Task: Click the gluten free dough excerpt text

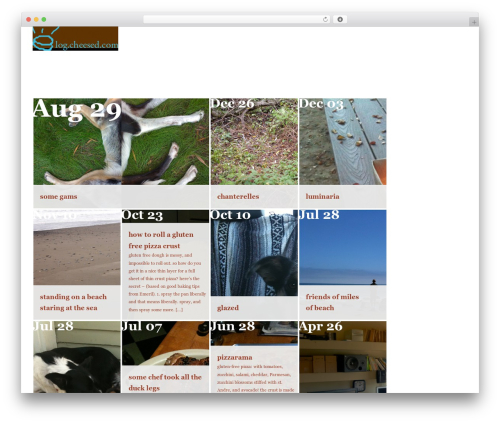Action: [167, 282]
